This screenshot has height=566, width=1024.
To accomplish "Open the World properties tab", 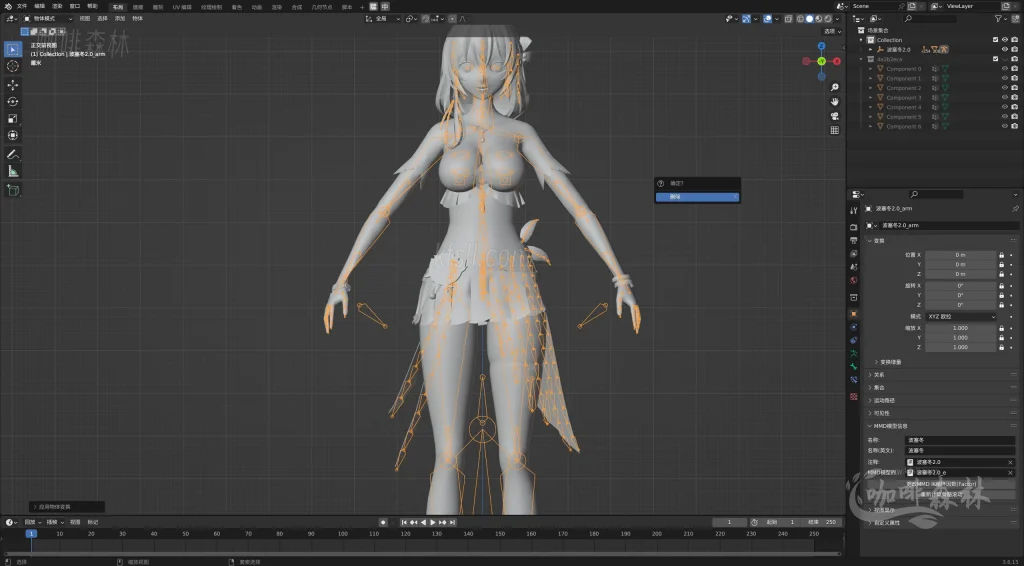I will point(854,280).
